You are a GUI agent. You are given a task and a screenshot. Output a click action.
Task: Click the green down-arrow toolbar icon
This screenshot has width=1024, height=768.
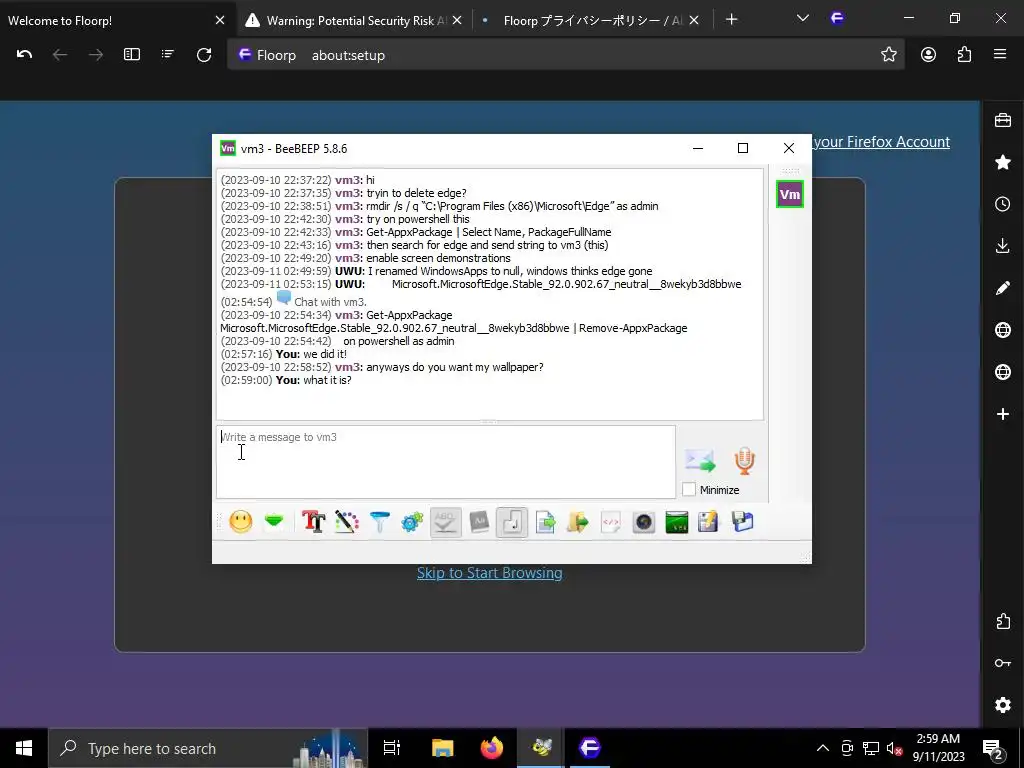point(274,522)
